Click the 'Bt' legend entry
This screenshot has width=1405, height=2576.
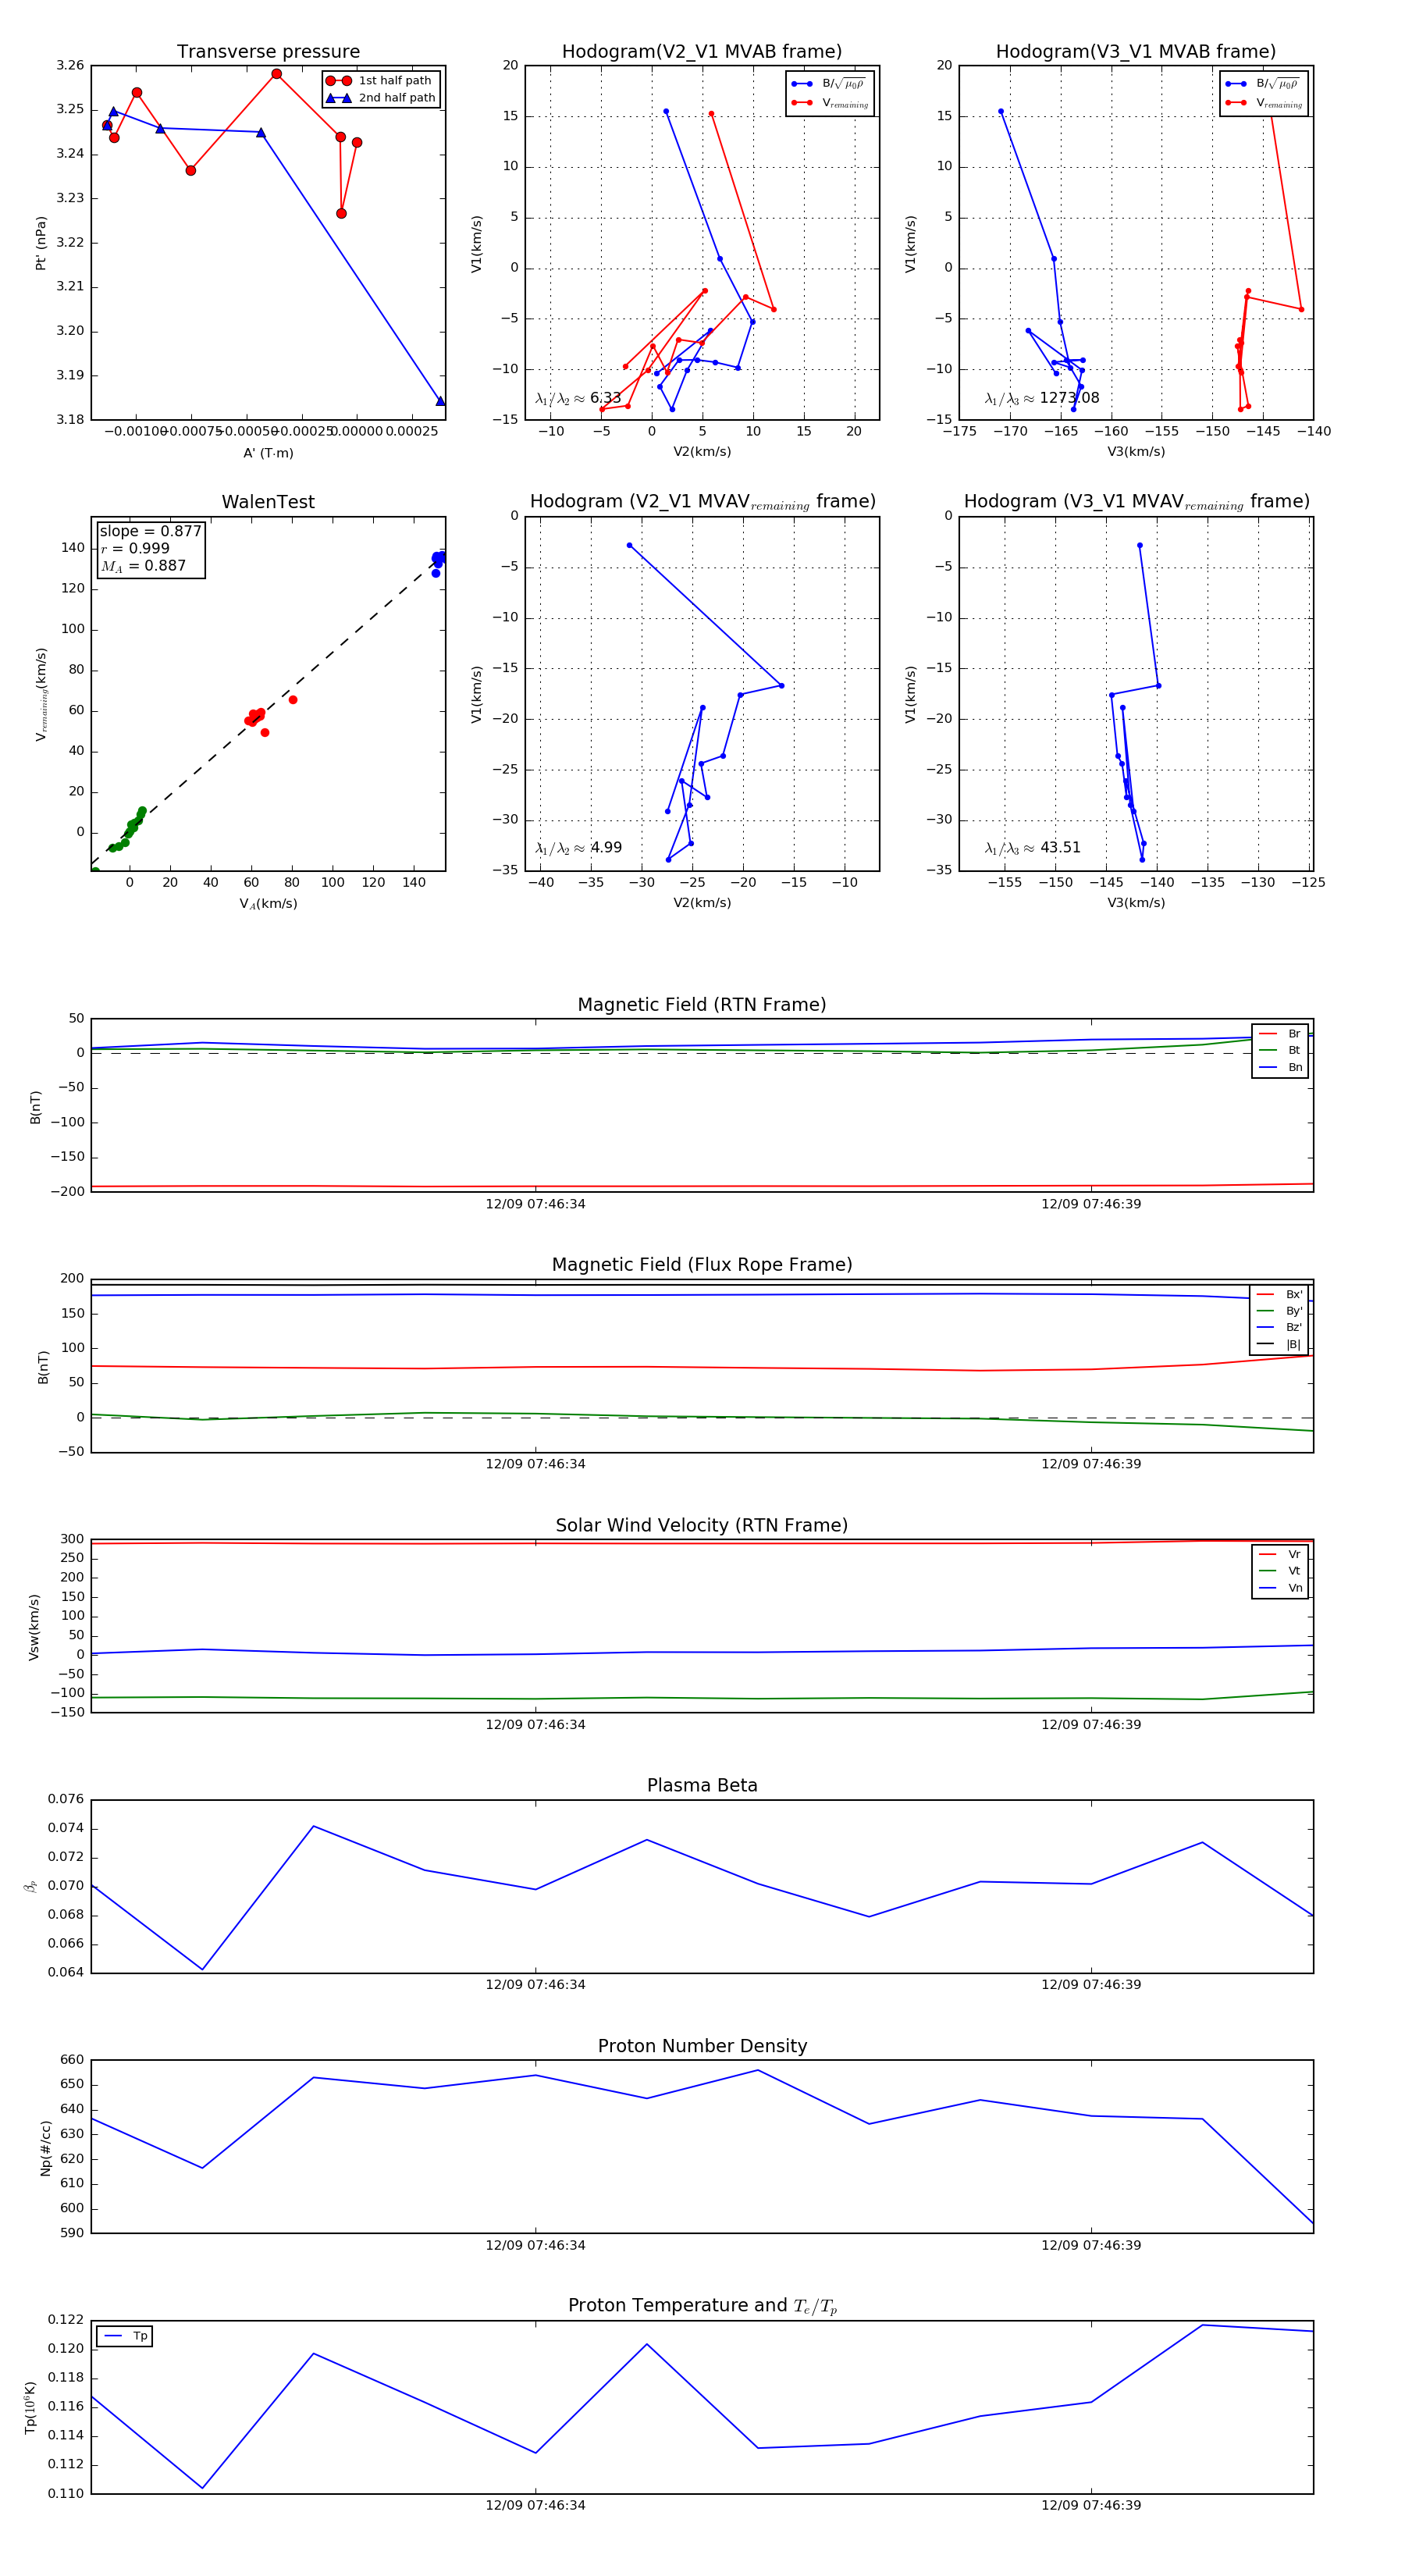(1281, 1051)
